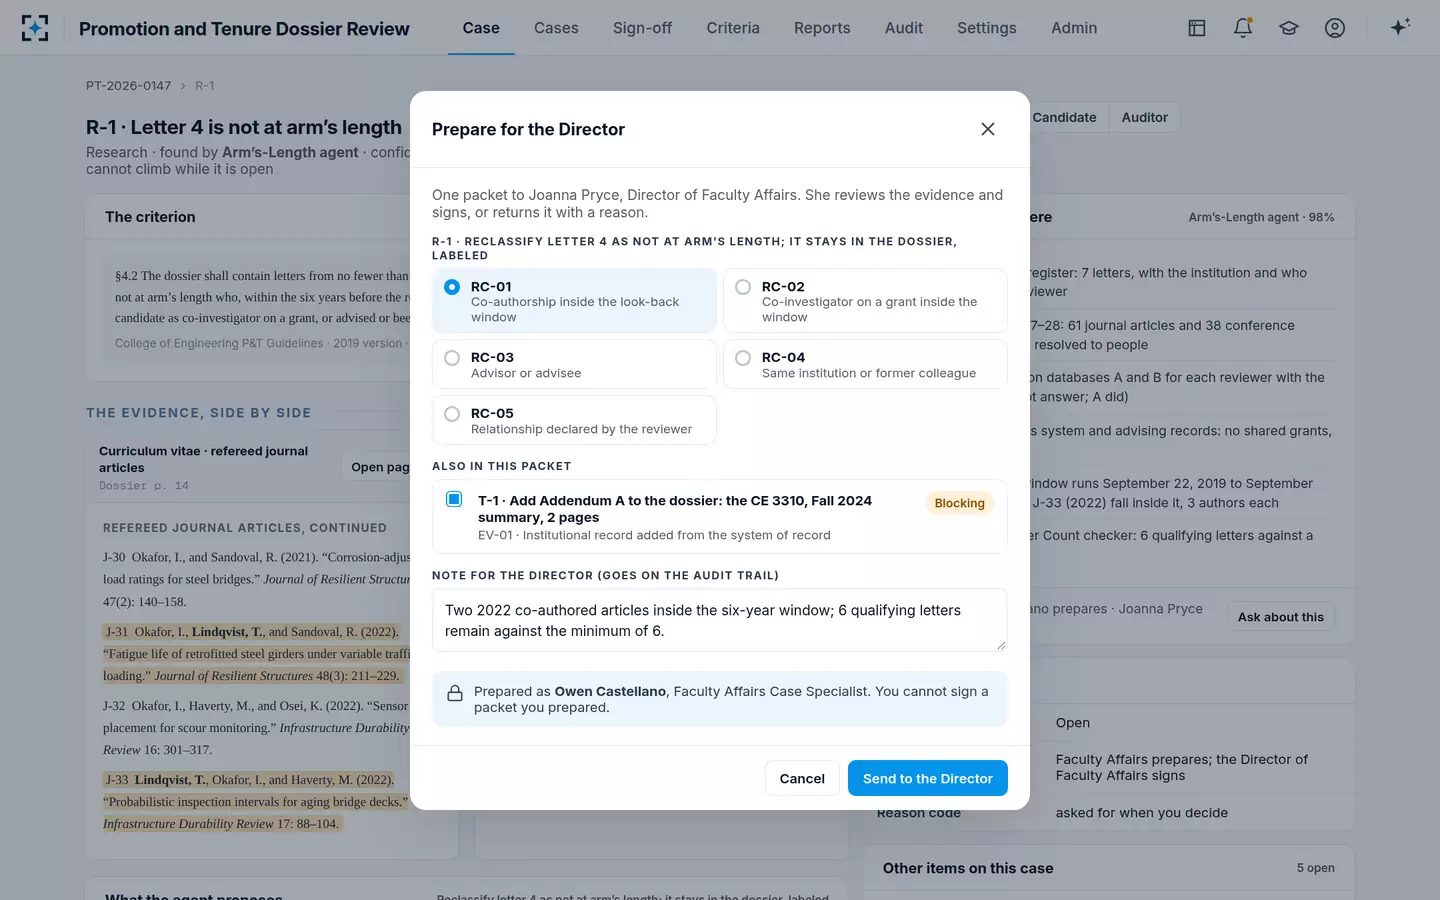Cancel the director packet dialog
The height and width of the screenshot is (900, 1440).
(x=802, y=778)
